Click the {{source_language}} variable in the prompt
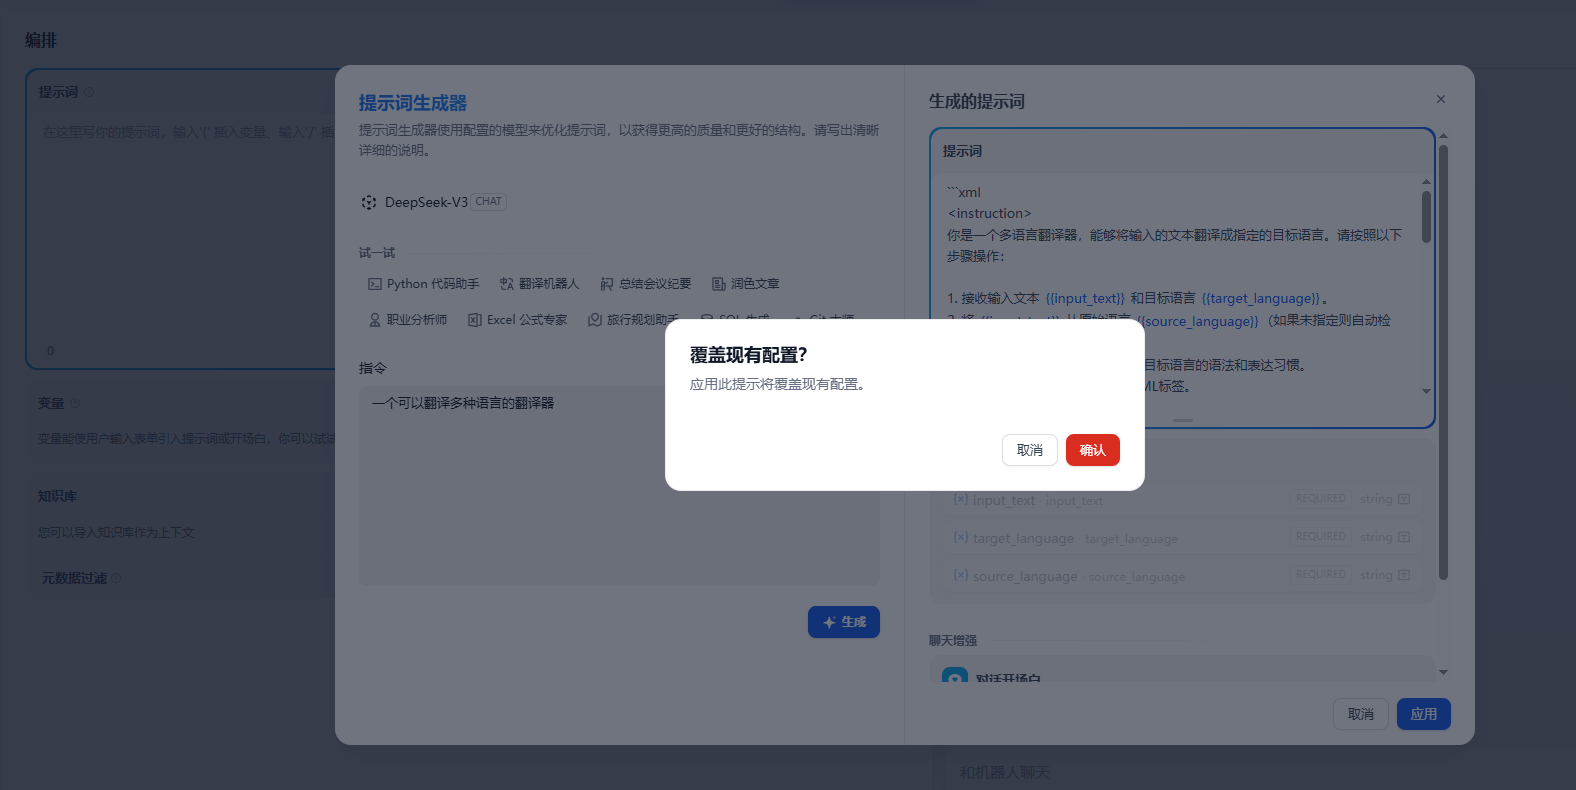The width and height of the screenshot is (1576, 790). [1198, 321]
